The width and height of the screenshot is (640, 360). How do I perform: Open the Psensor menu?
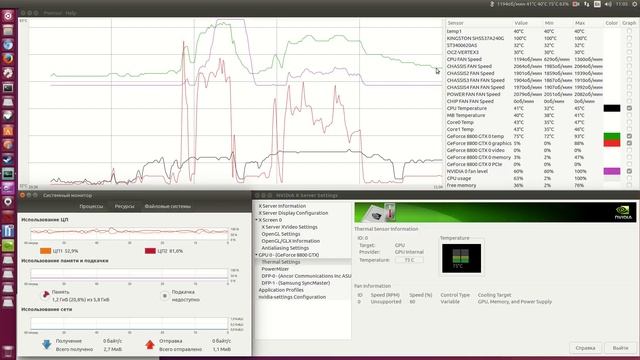pos(53,13)
